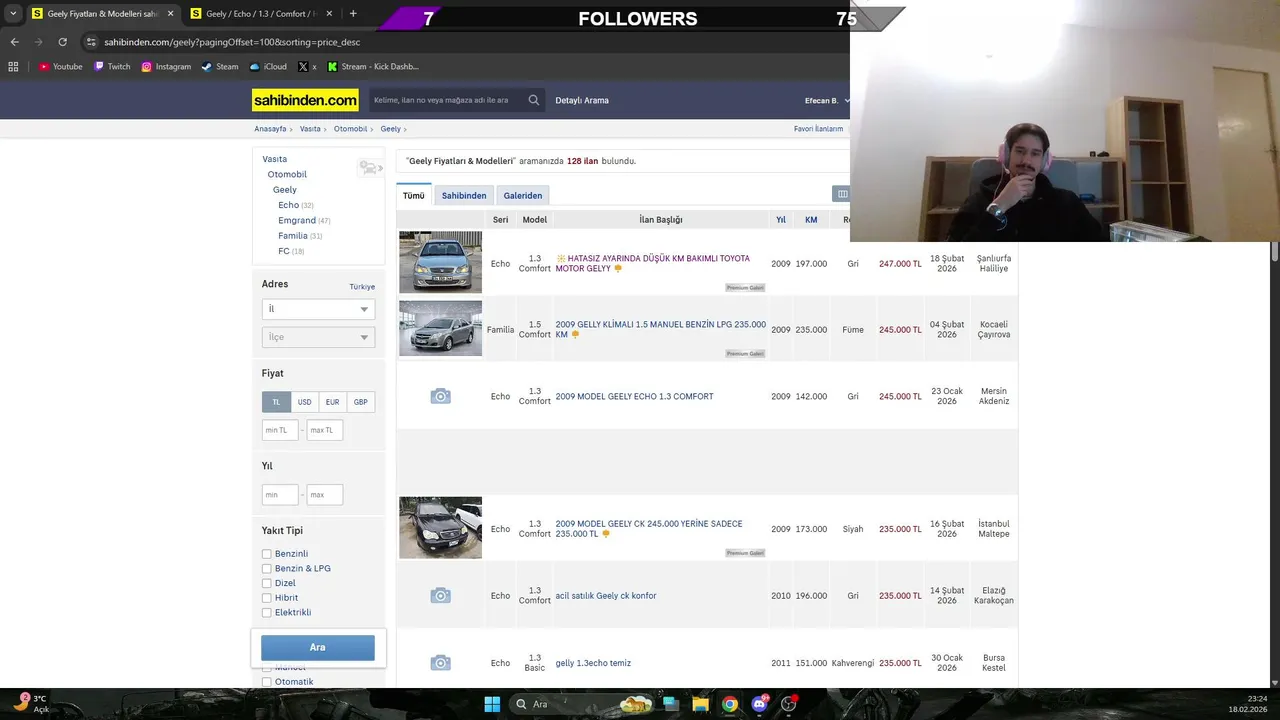Select Emgrand in category tree

(297, 220)
